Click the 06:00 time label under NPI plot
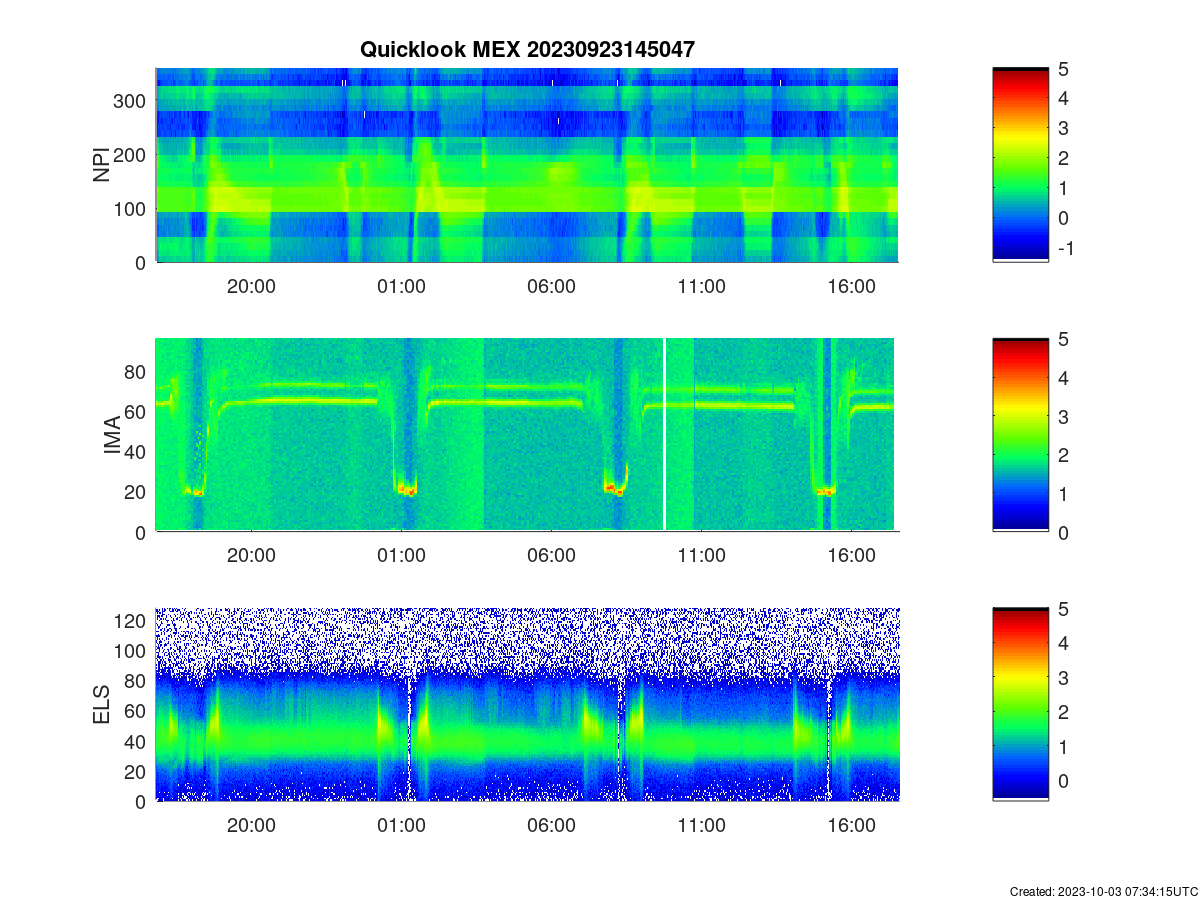The width and height of the screenshot is (1200, 900). 551,285
